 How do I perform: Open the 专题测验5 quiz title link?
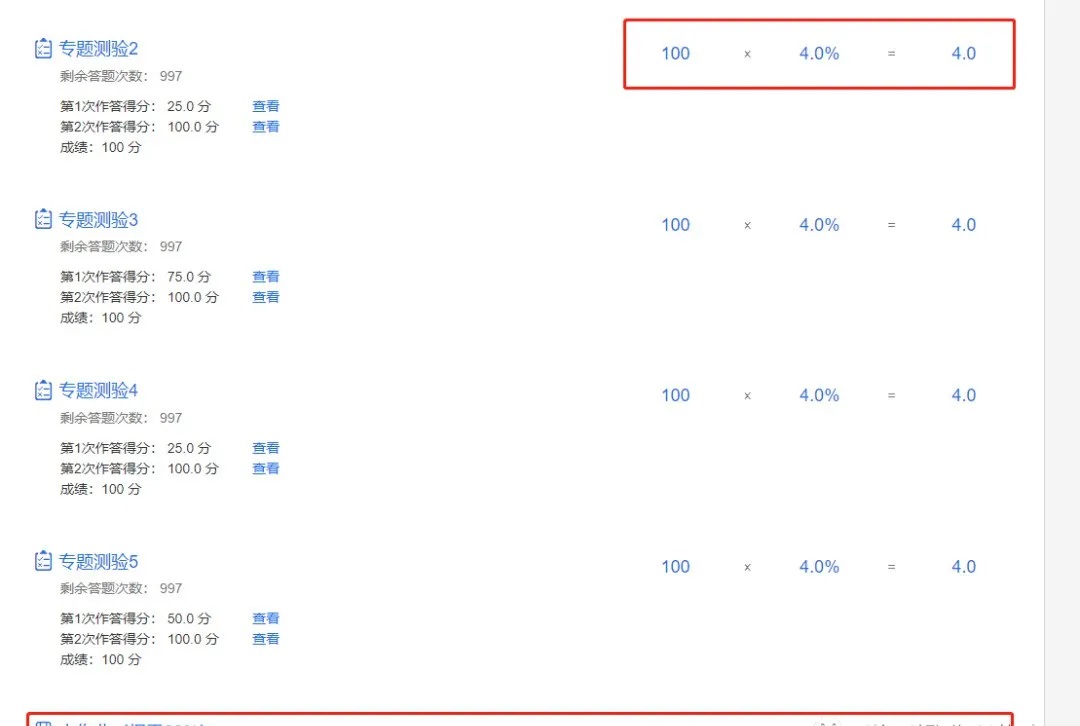(x=98, y=561)
